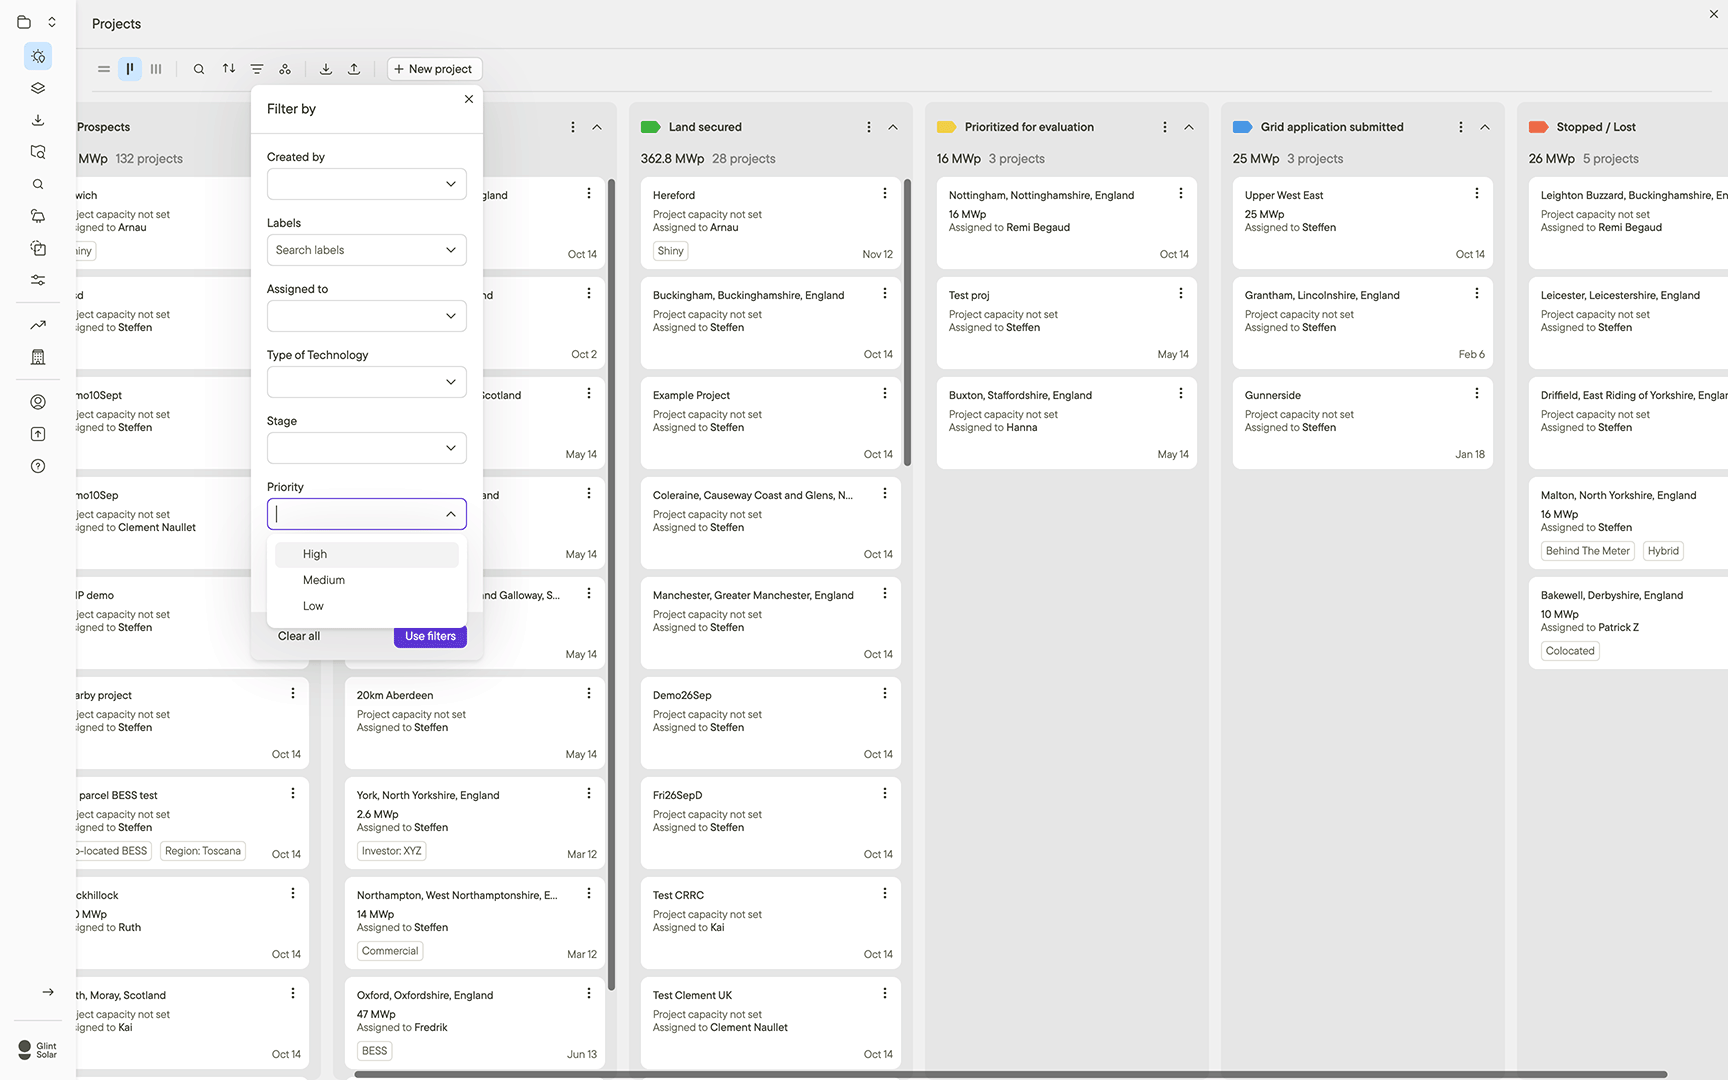The width and height of the screenshot is (1728, 1080).
Task: Click the Search labels input field
Action: 356,250
